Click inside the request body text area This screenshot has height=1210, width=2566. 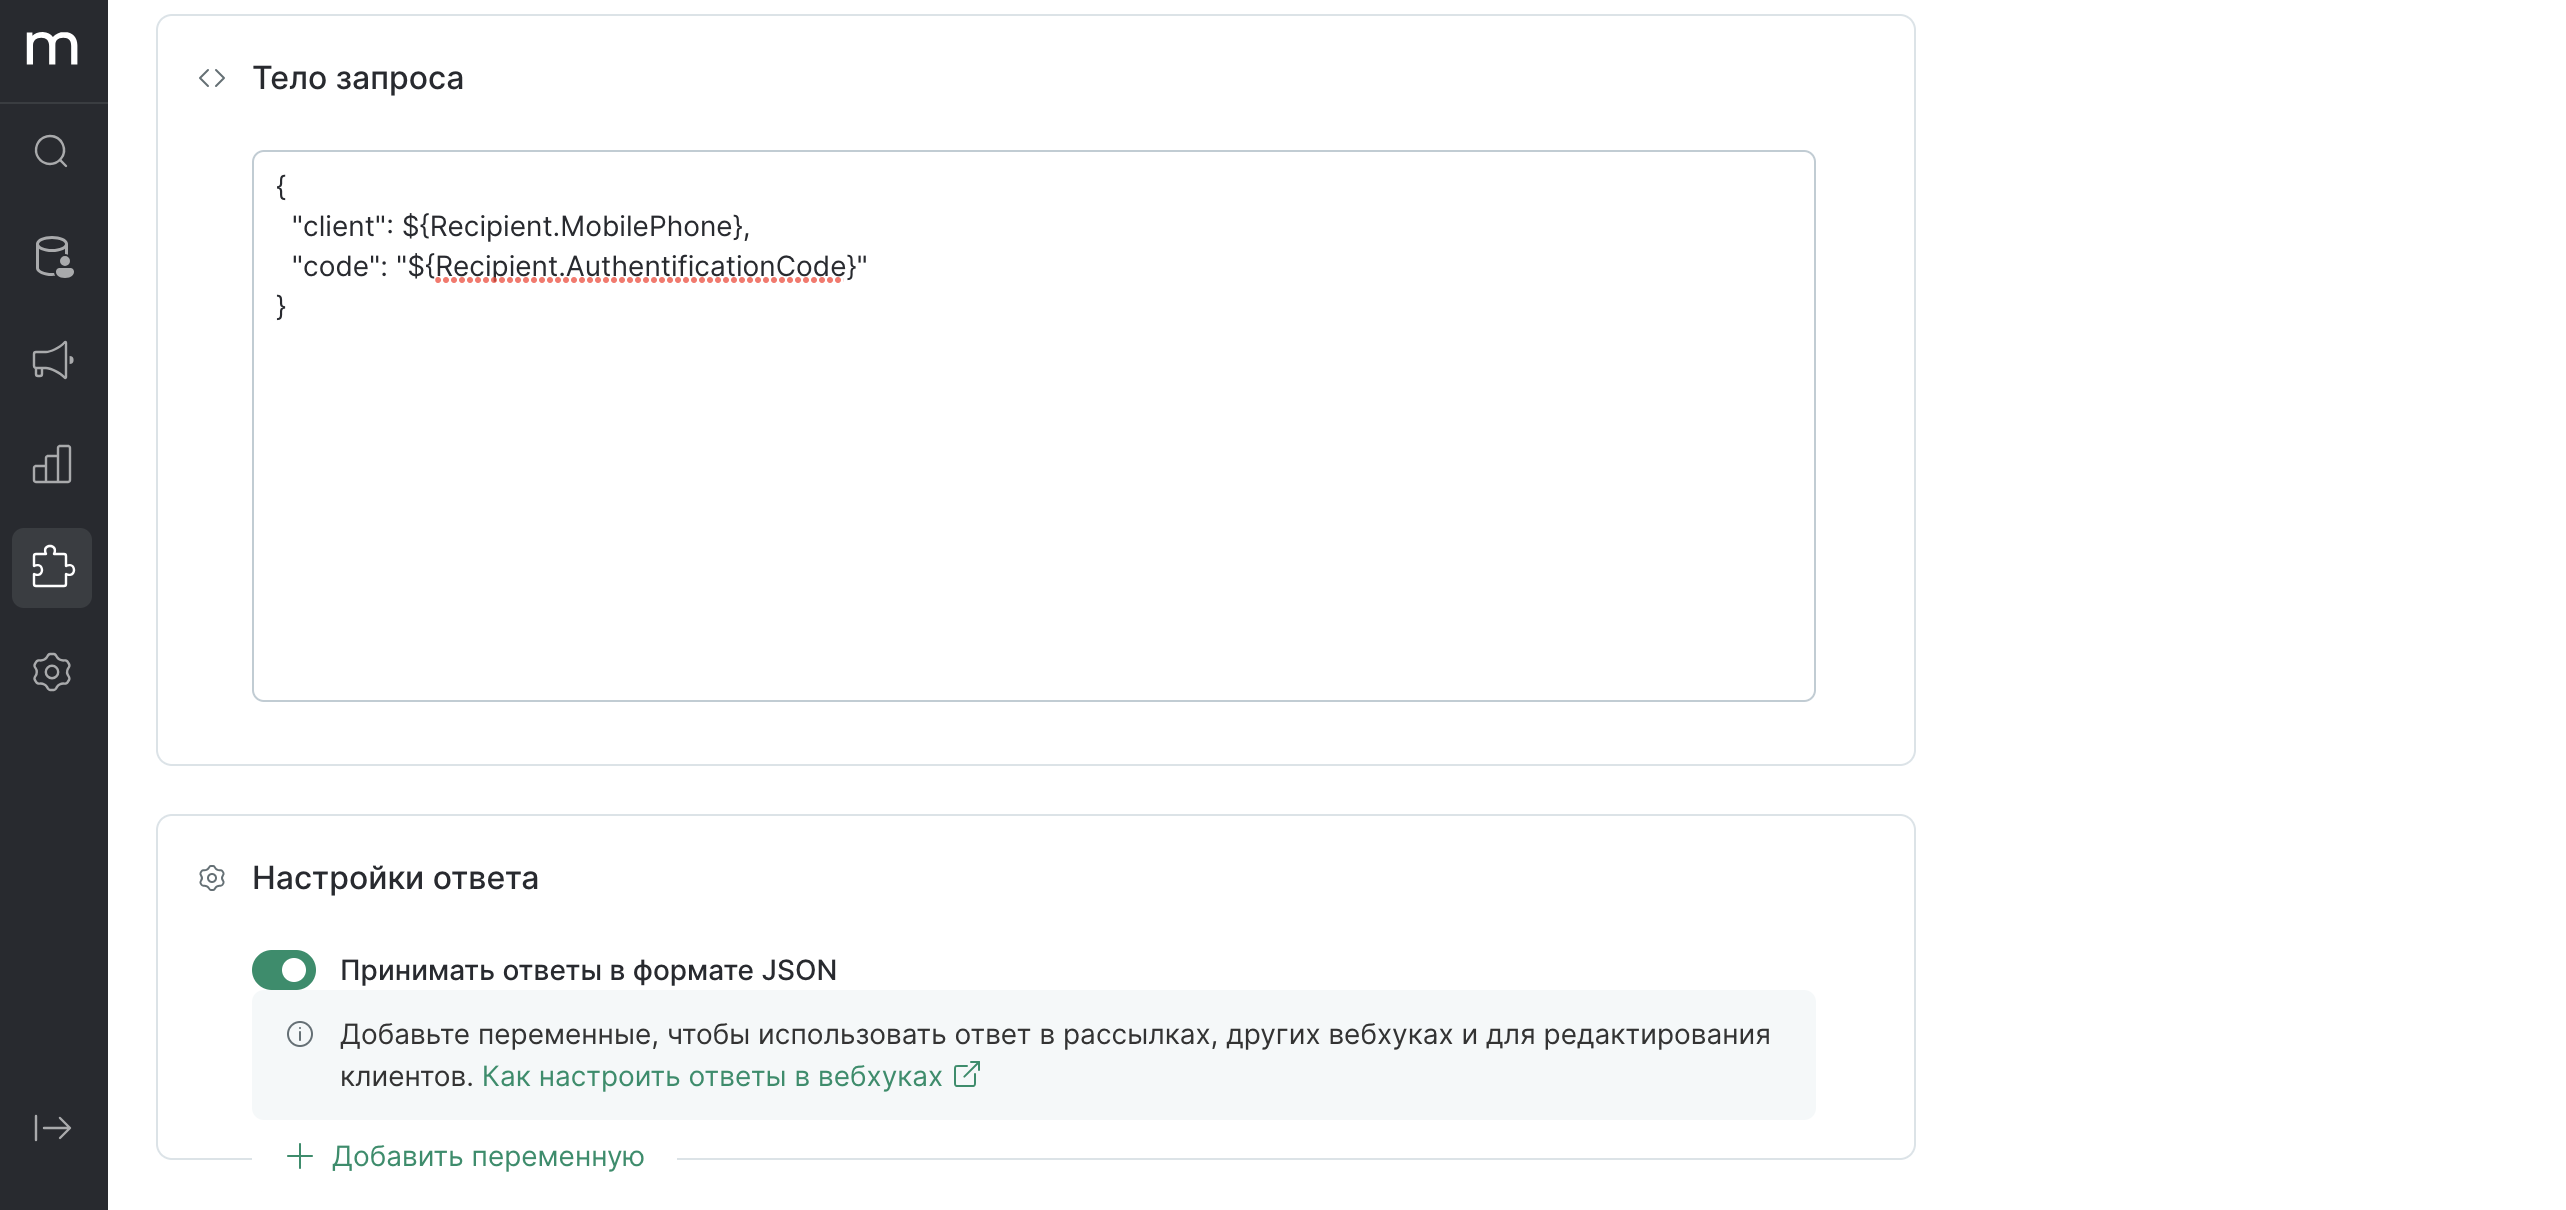[x=1033, y=426]
